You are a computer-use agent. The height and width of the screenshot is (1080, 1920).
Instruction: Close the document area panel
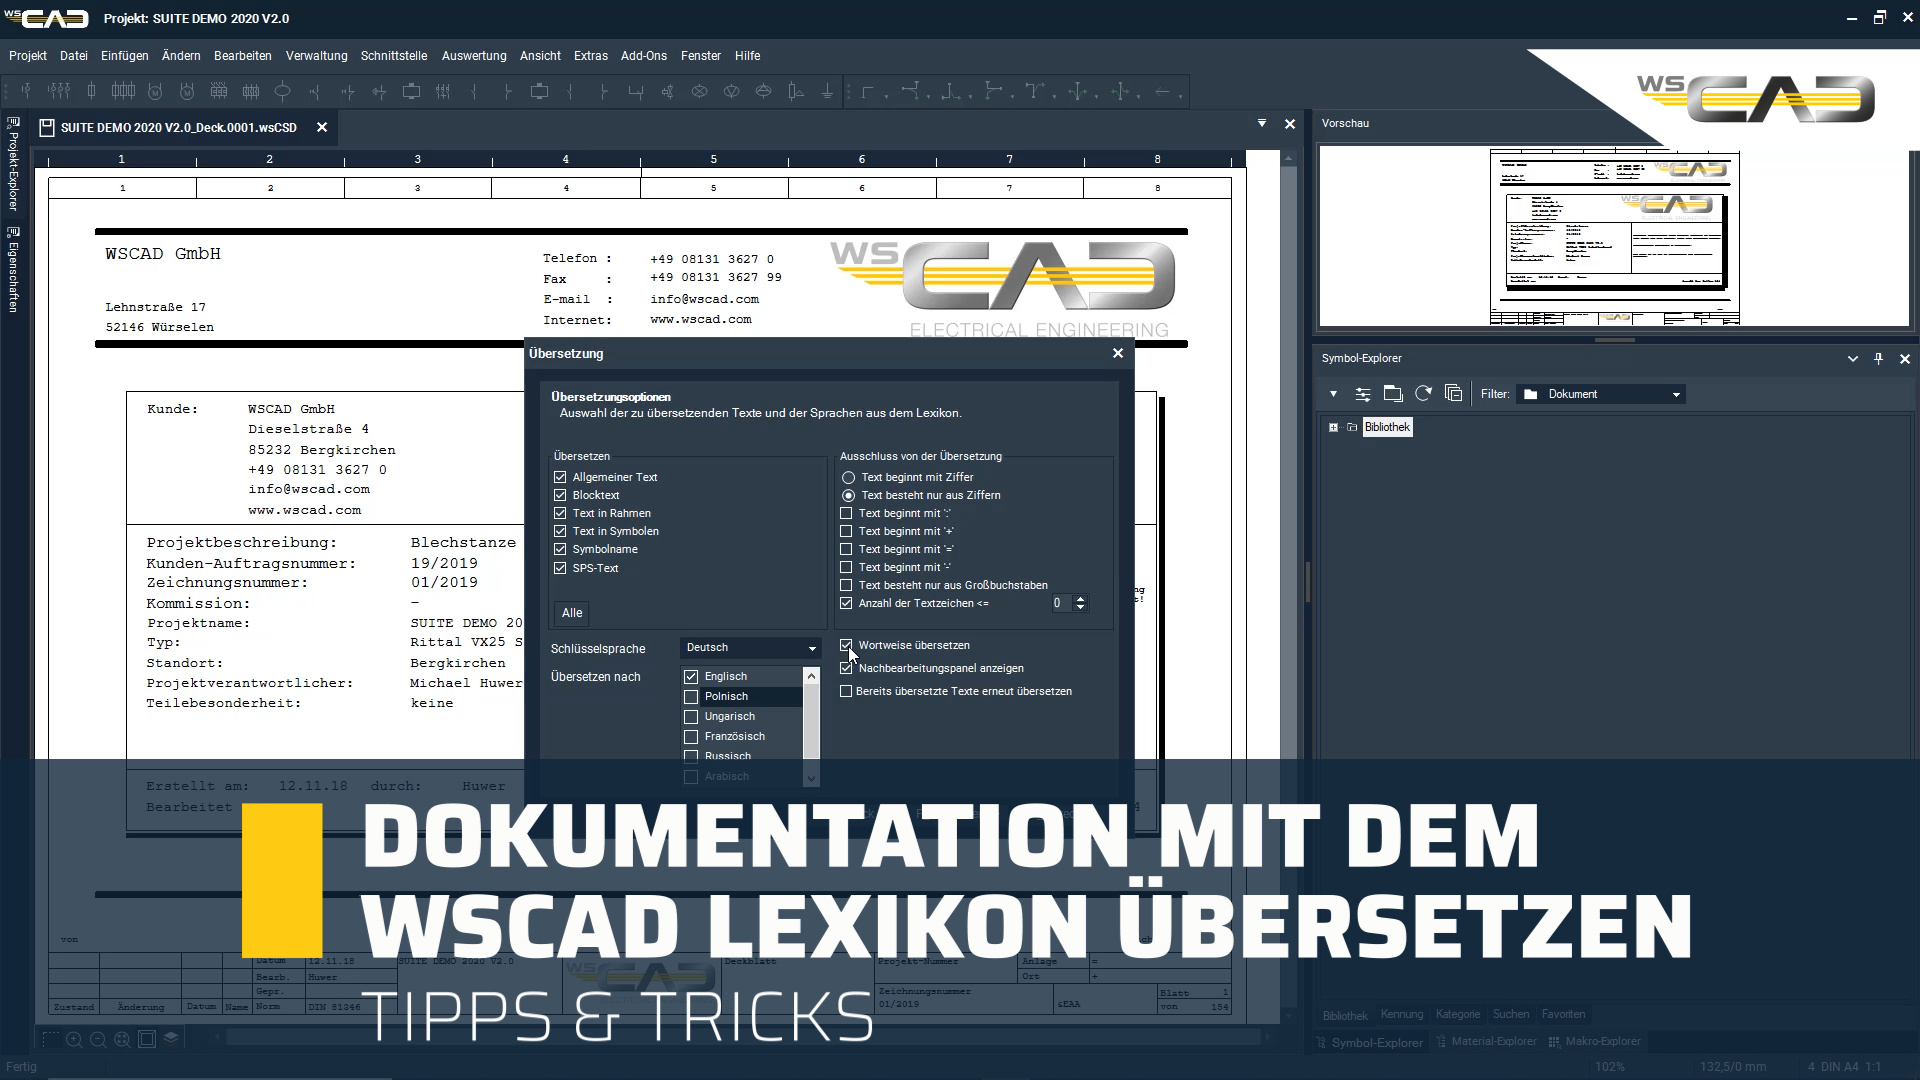pos(1290,124)
